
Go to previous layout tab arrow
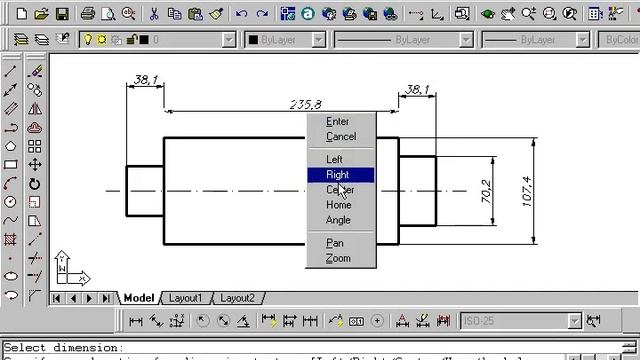tap(73, 299)
